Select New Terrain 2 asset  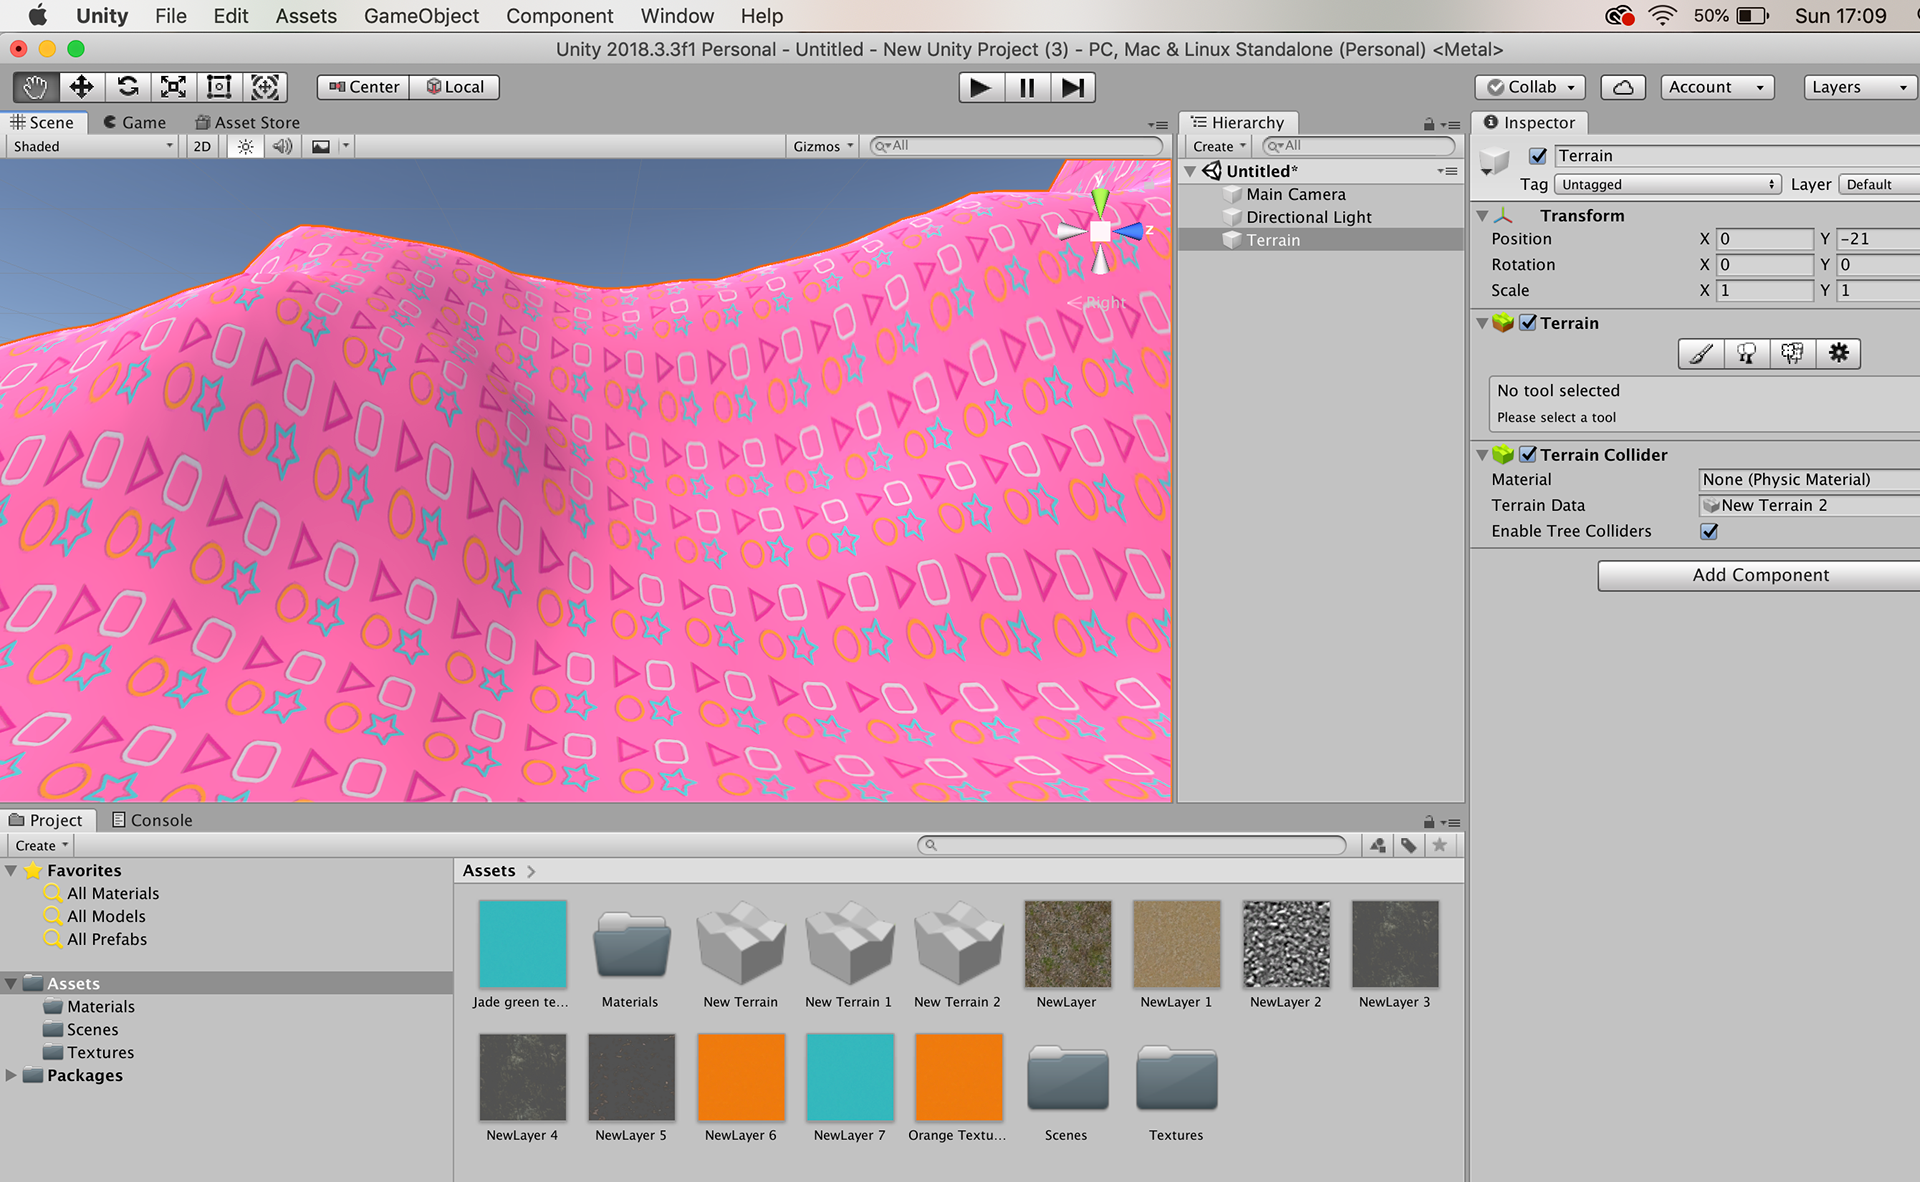pos(957,955)
